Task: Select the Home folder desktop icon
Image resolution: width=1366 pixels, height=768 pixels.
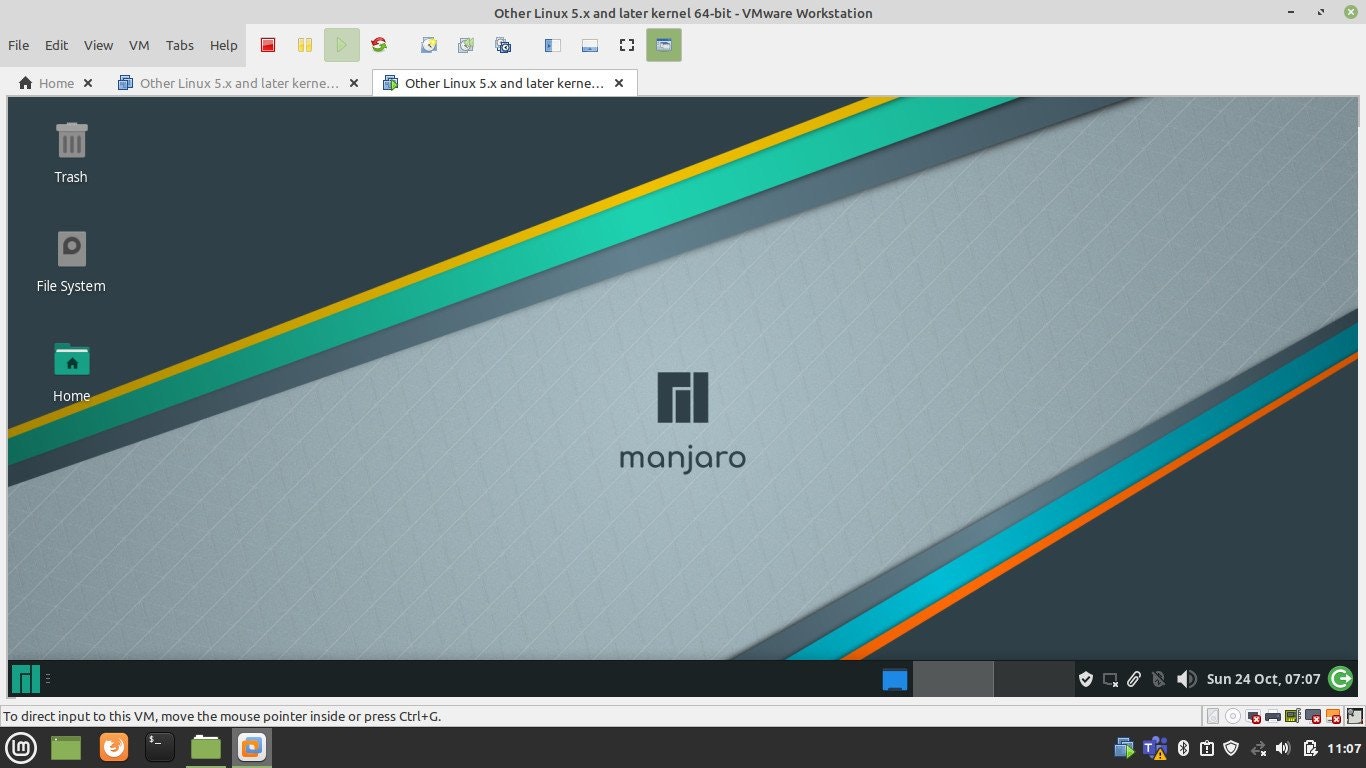Action: coord(71,371)
